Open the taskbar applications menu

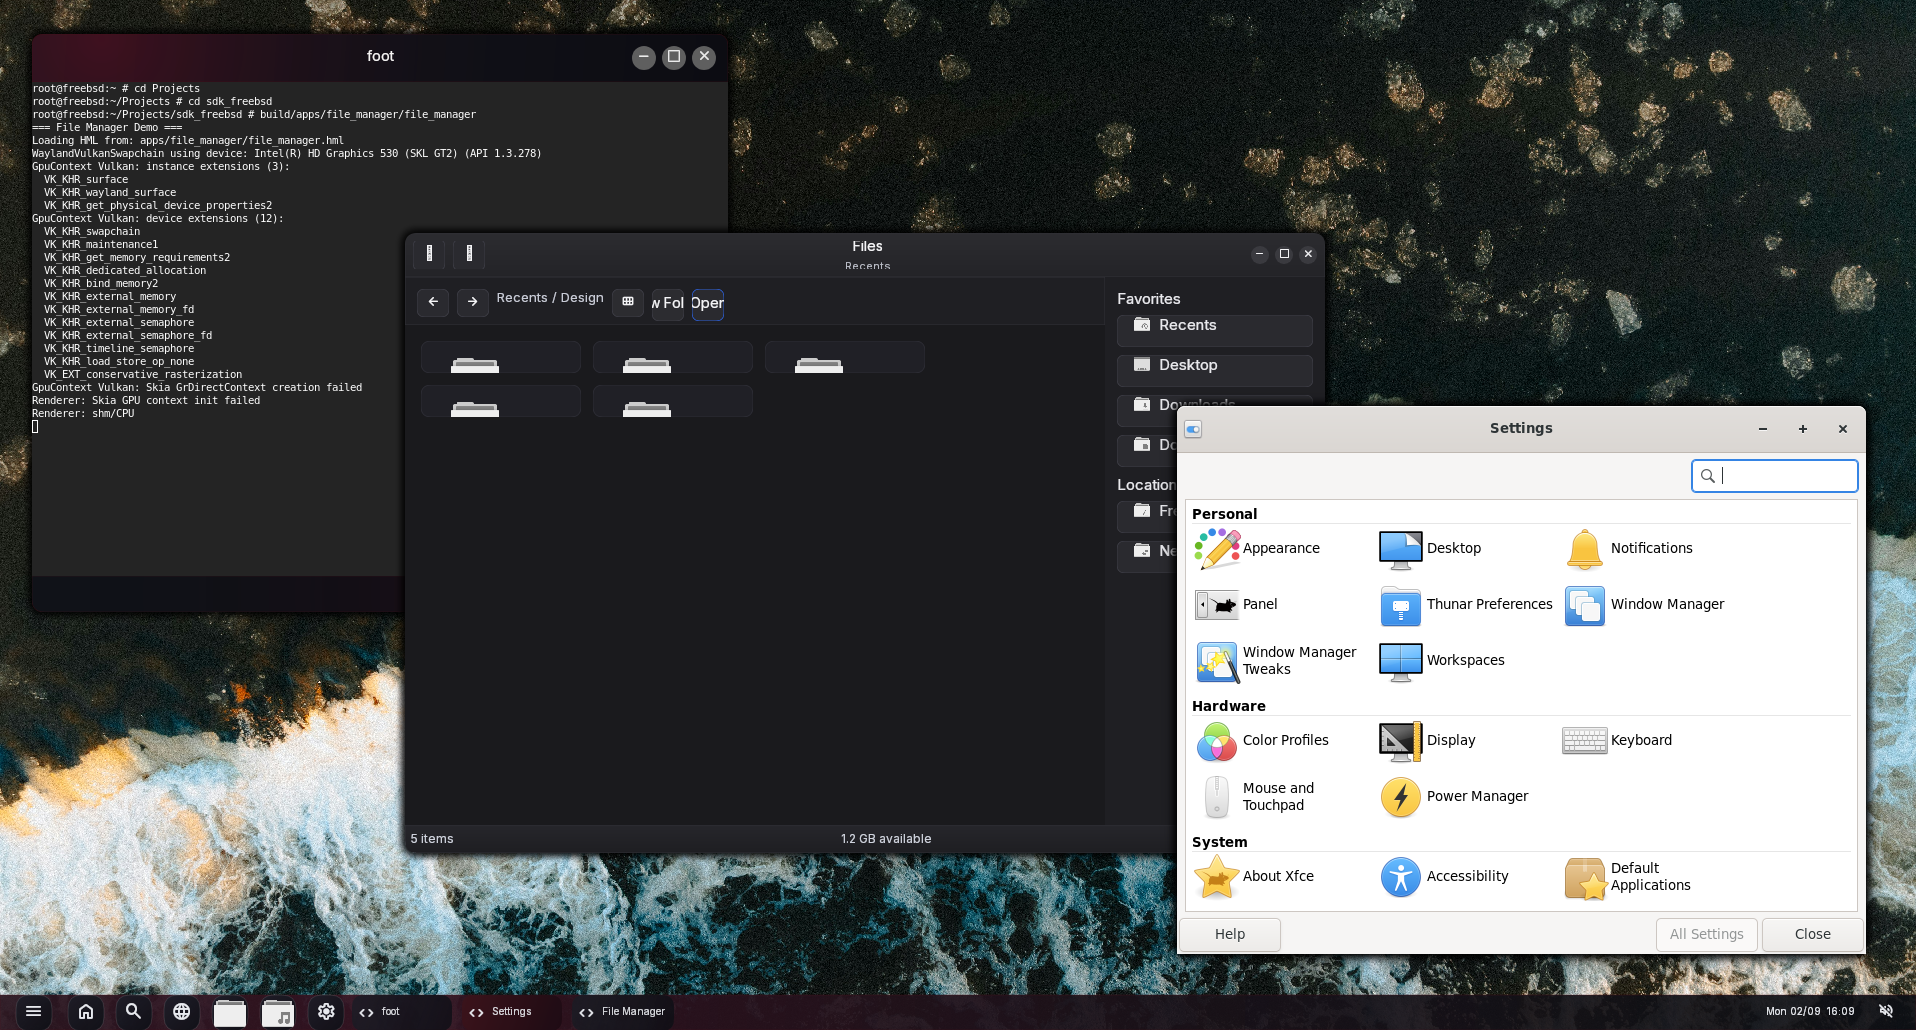33,1011
